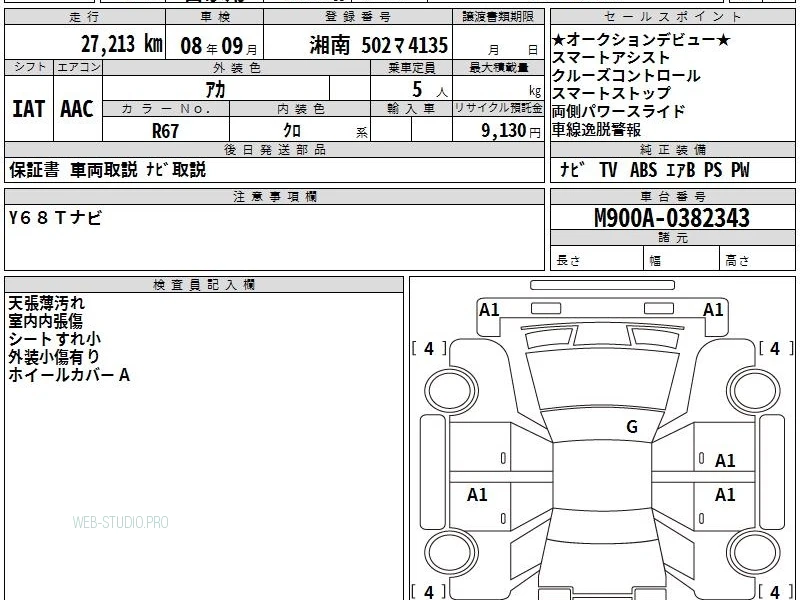The image size is (800, 600).
Task: Click ナビ in genuine equipment row
Action: pyautogui.click(x=572, y=170)
